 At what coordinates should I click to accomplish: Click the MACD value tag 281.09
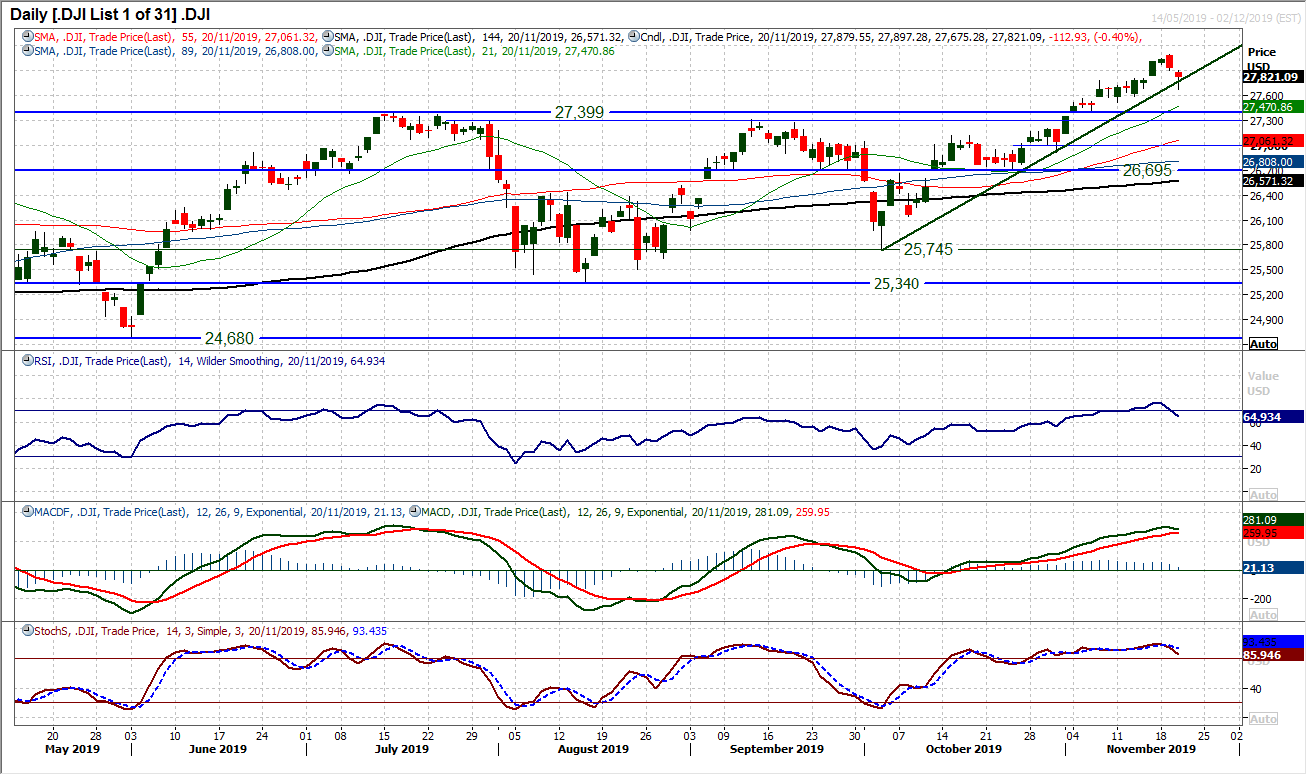click(1271, 519)
